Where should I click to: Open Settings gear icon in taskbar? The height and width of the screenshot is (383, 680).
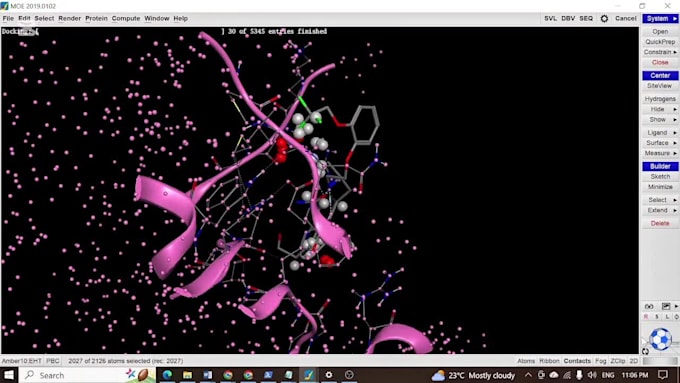point(329,375)
